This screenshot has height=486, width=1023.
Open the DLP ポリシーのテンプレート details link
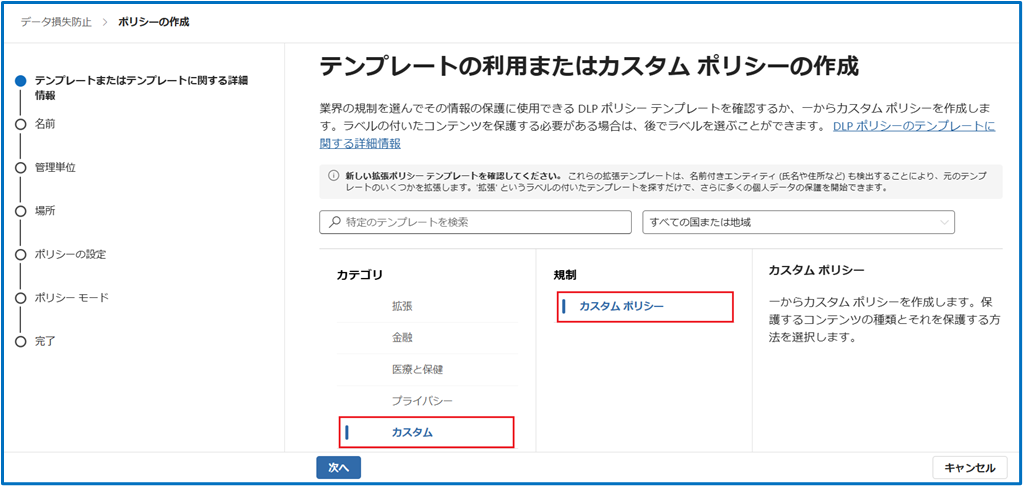pos(913,126)
